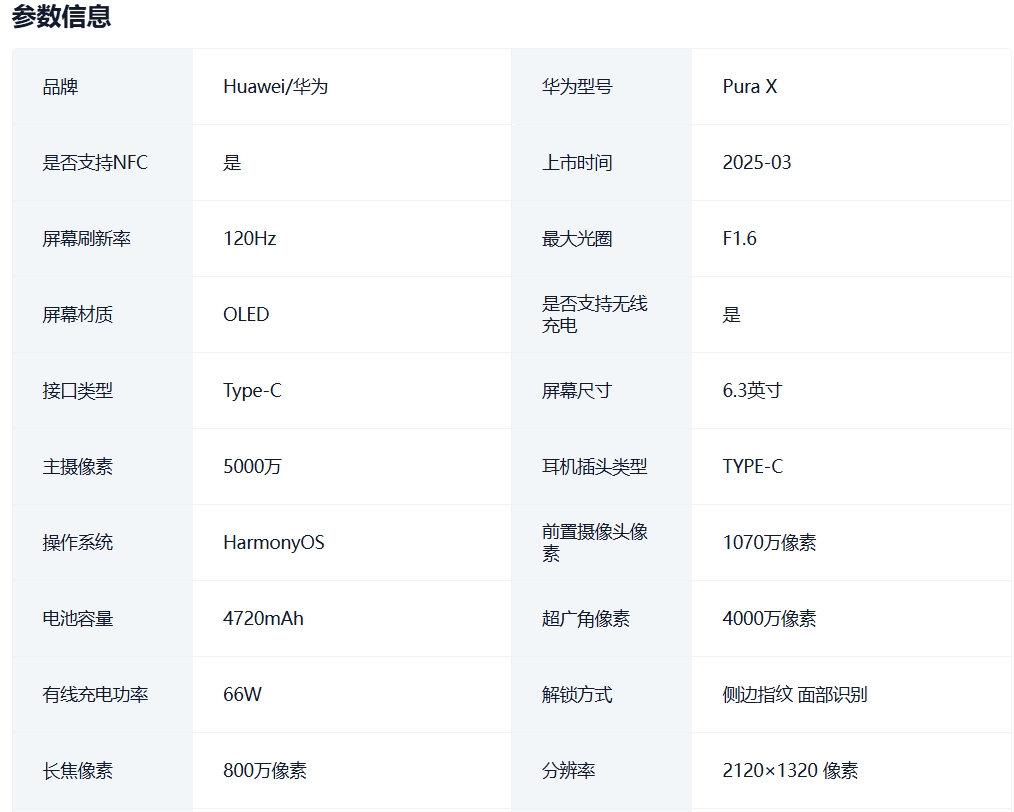
Task: Click the 接口类型 label
Action: pyautogui.click(x=78, y=390)
